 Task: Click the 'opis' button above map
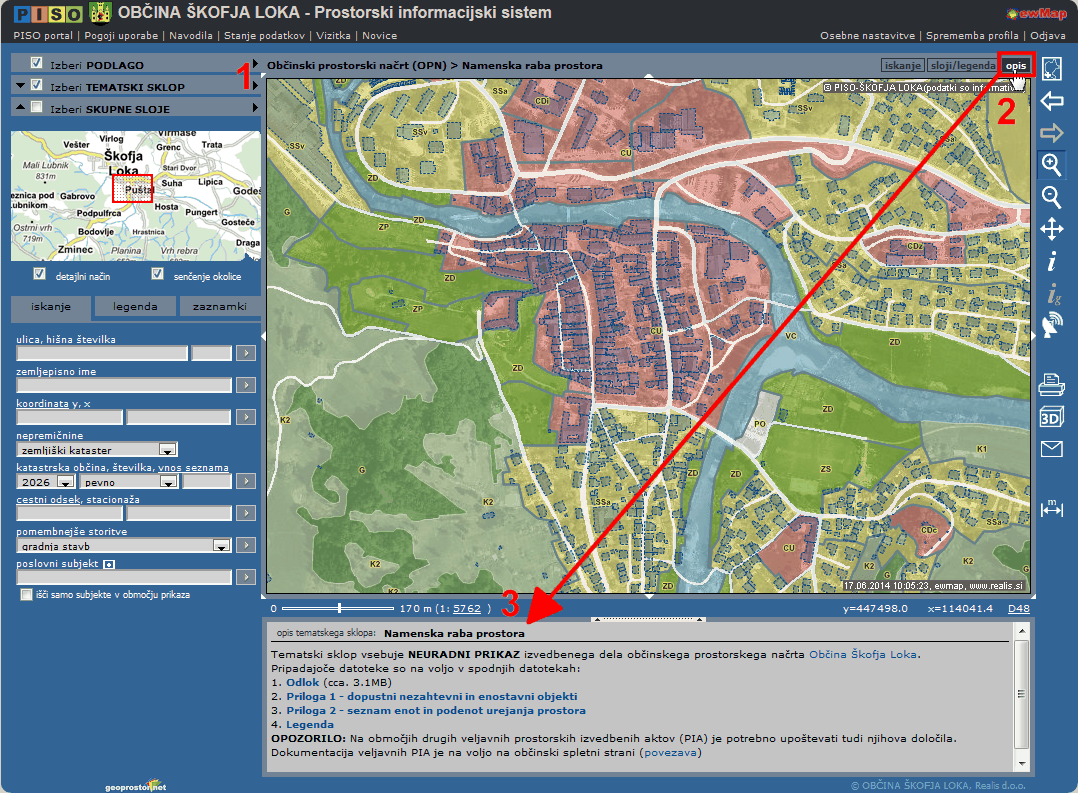(1016, 66)
